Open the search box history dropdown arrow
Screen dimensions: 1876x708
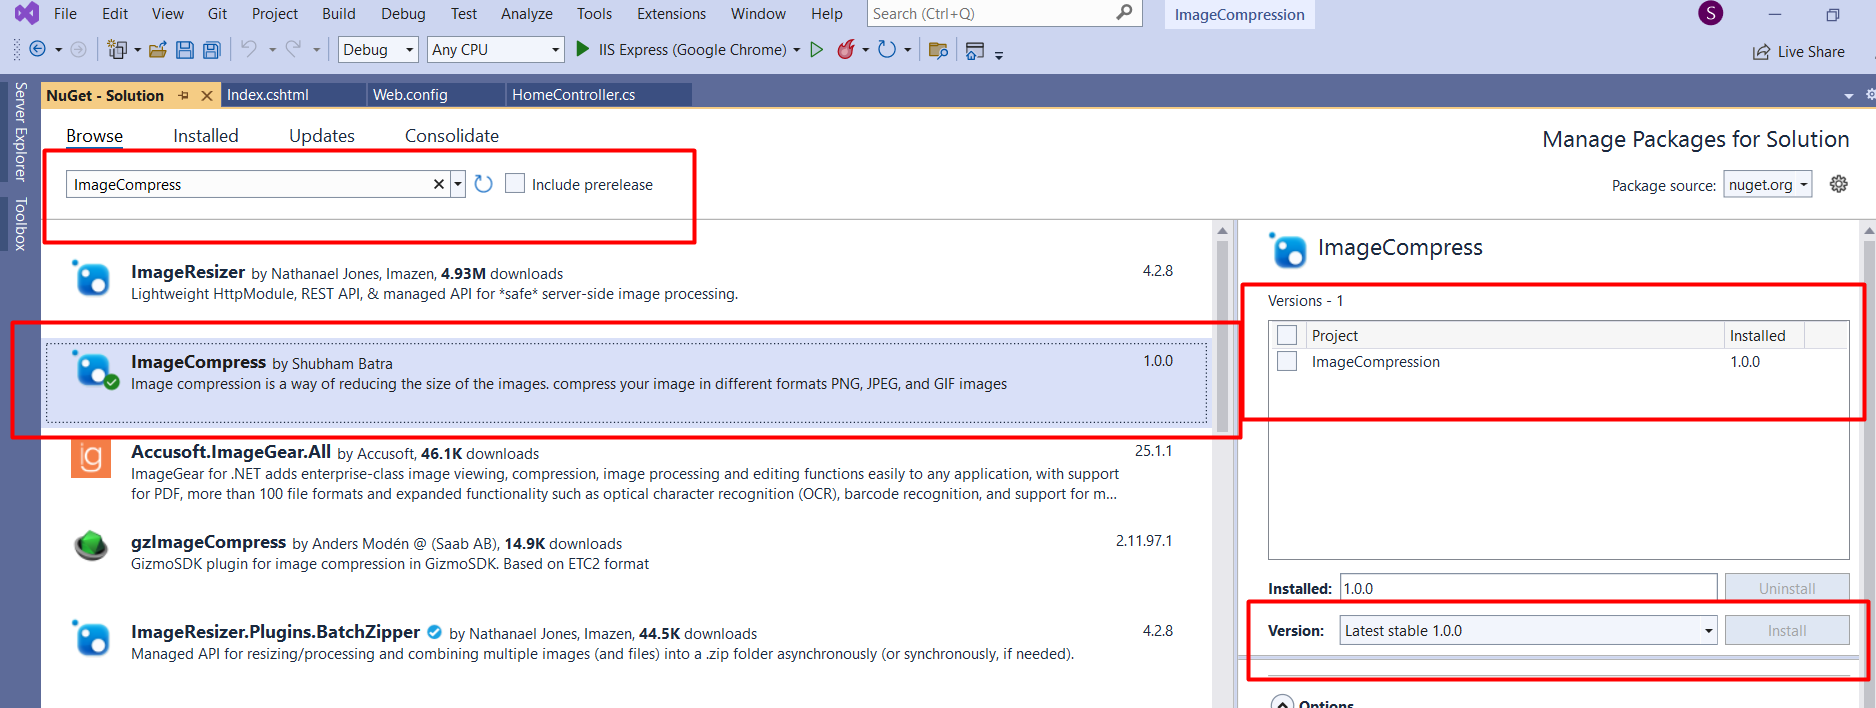coord(458,184)
